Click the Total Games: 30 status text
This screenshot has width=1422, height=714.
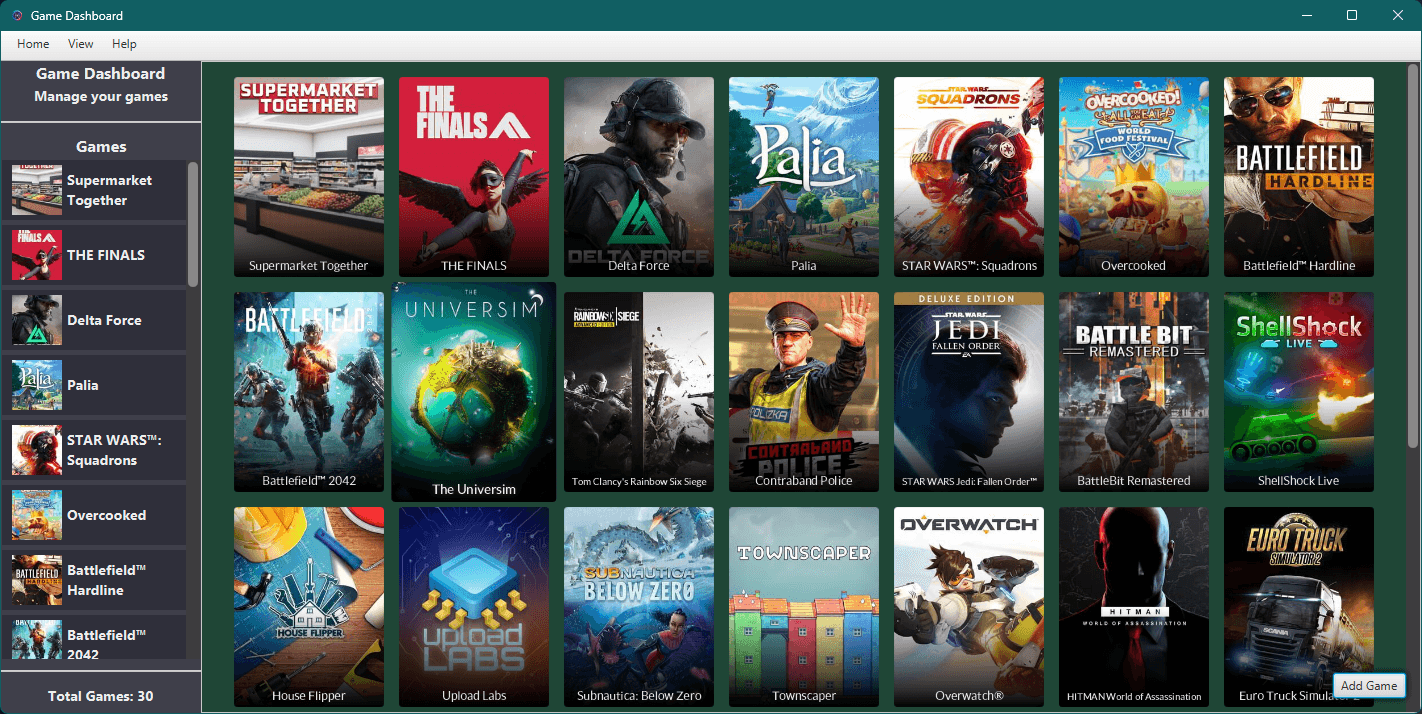(x=101, y=696)
